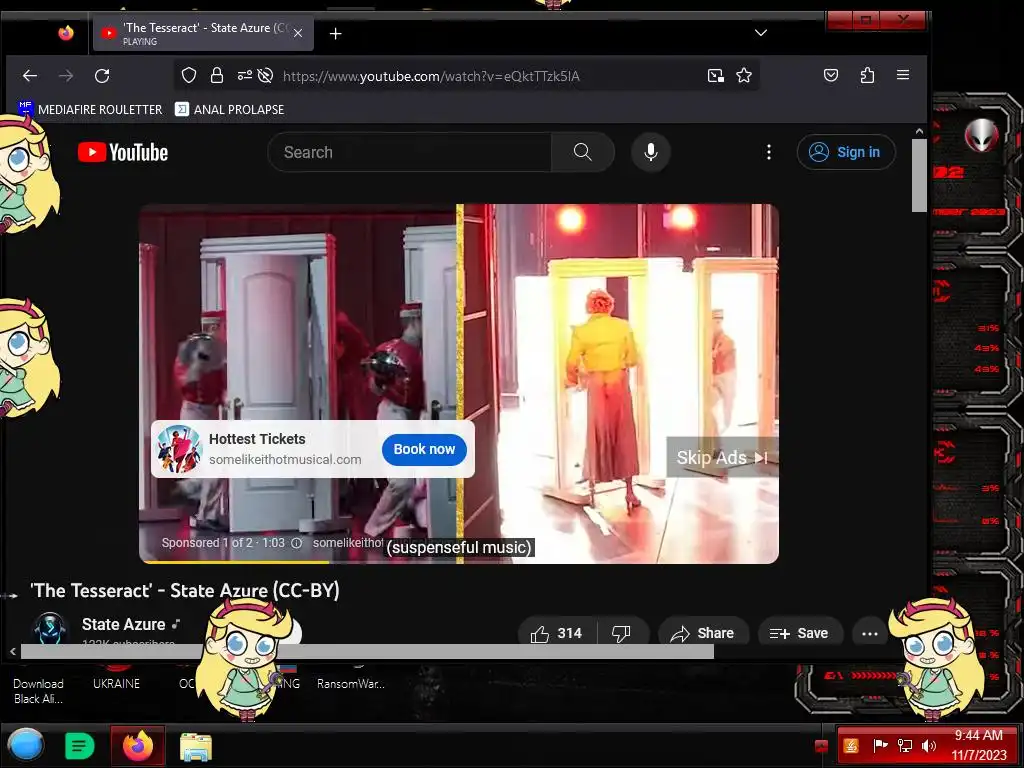Click the magnifier search button on YouTube
The width and height of the screenshot is (1024, 768).
[x=583, y=152]
